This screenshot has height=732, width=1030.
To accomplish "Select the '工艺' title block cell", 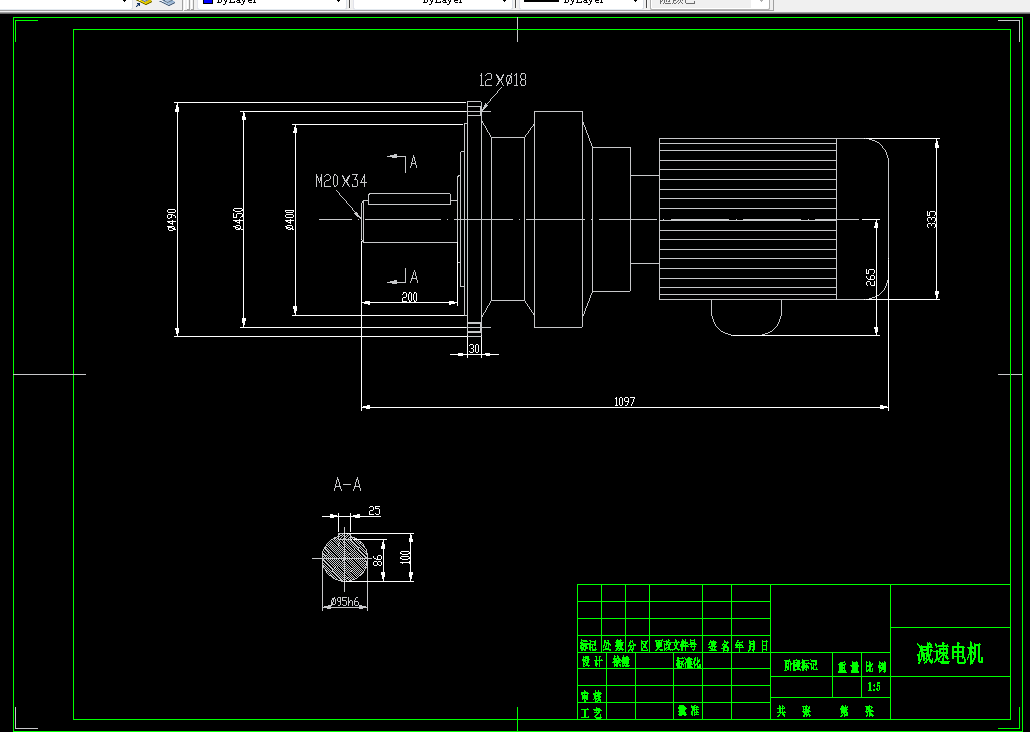I will 593,712.
